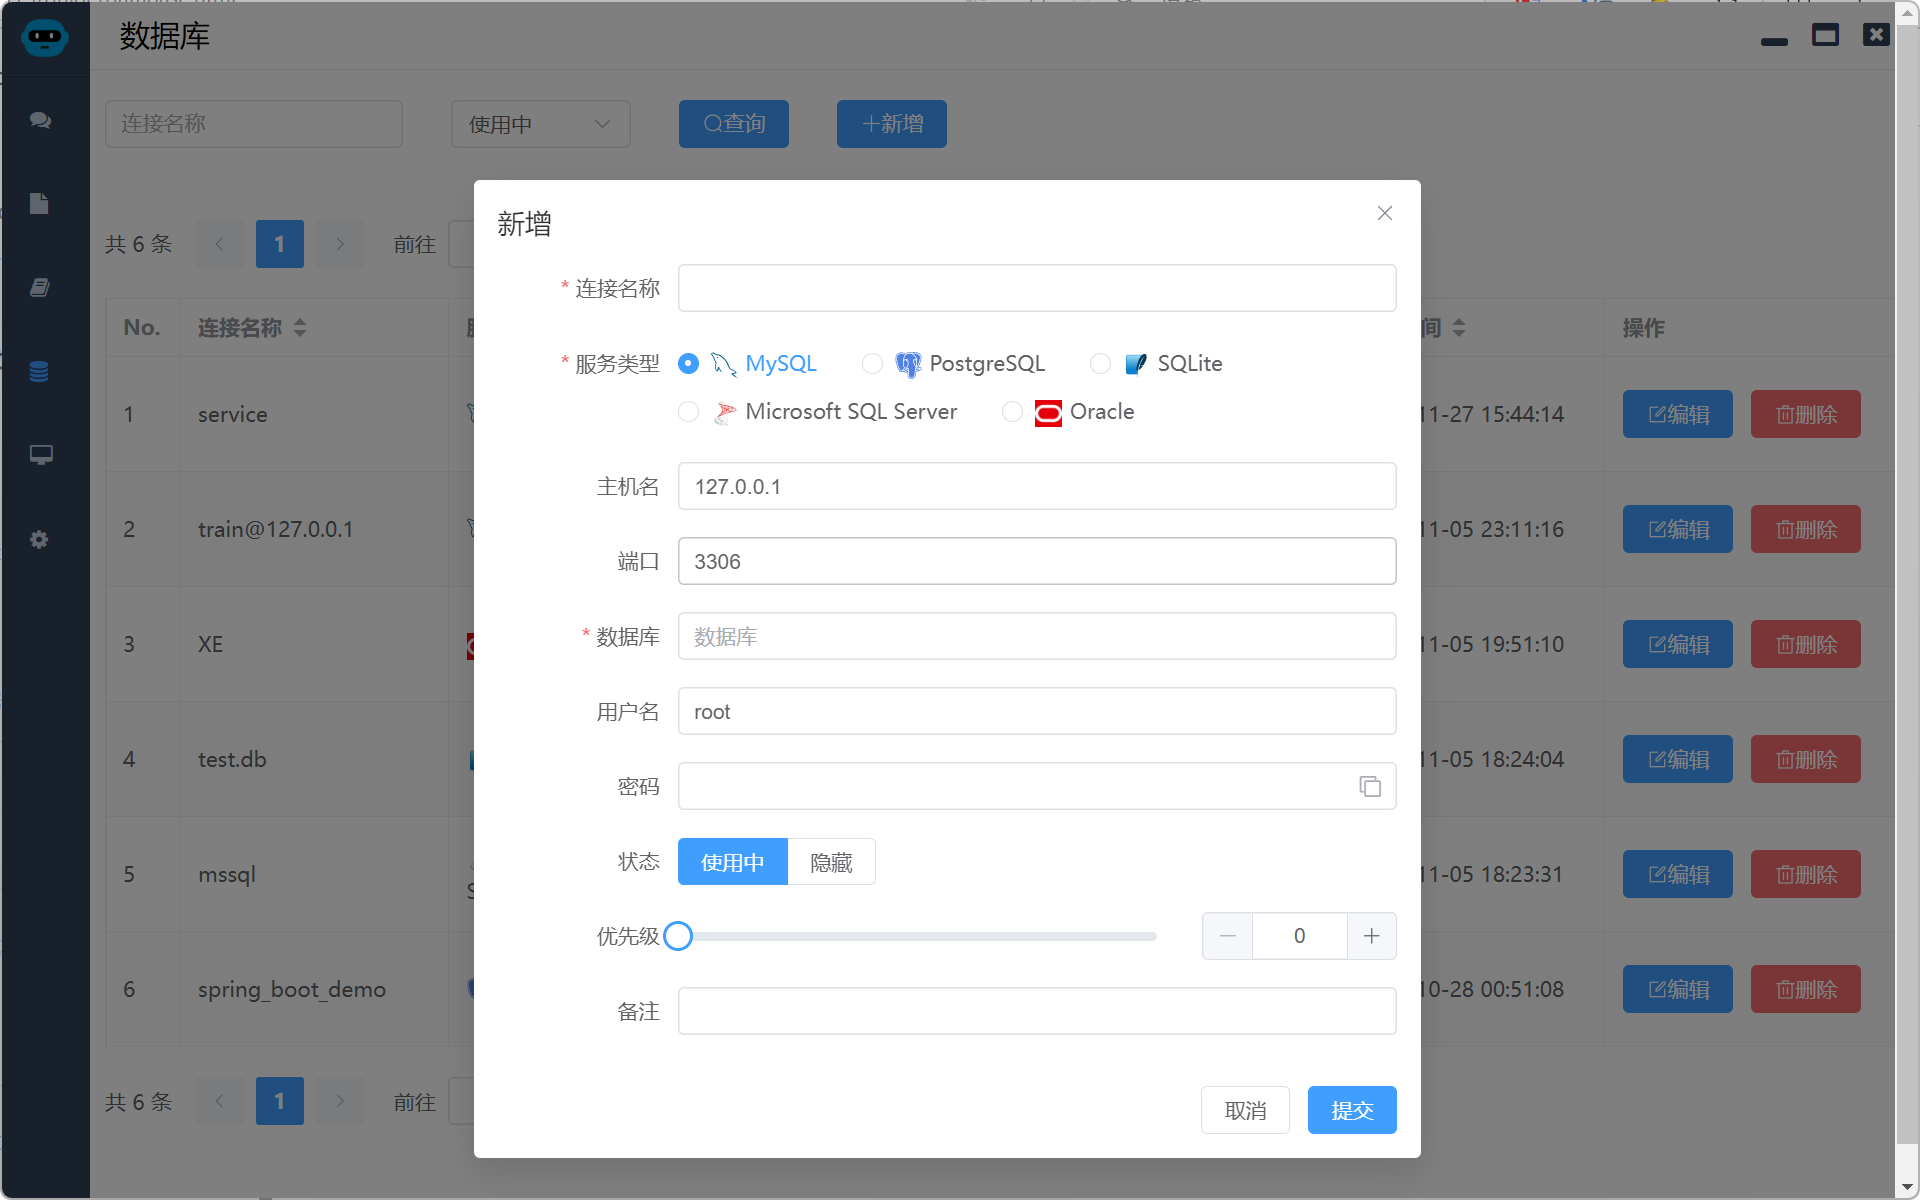This screenshot has height=1200, width=1920.
Task: Select MySQL service type
Action: pyautogui.click(x=688, y=364)
